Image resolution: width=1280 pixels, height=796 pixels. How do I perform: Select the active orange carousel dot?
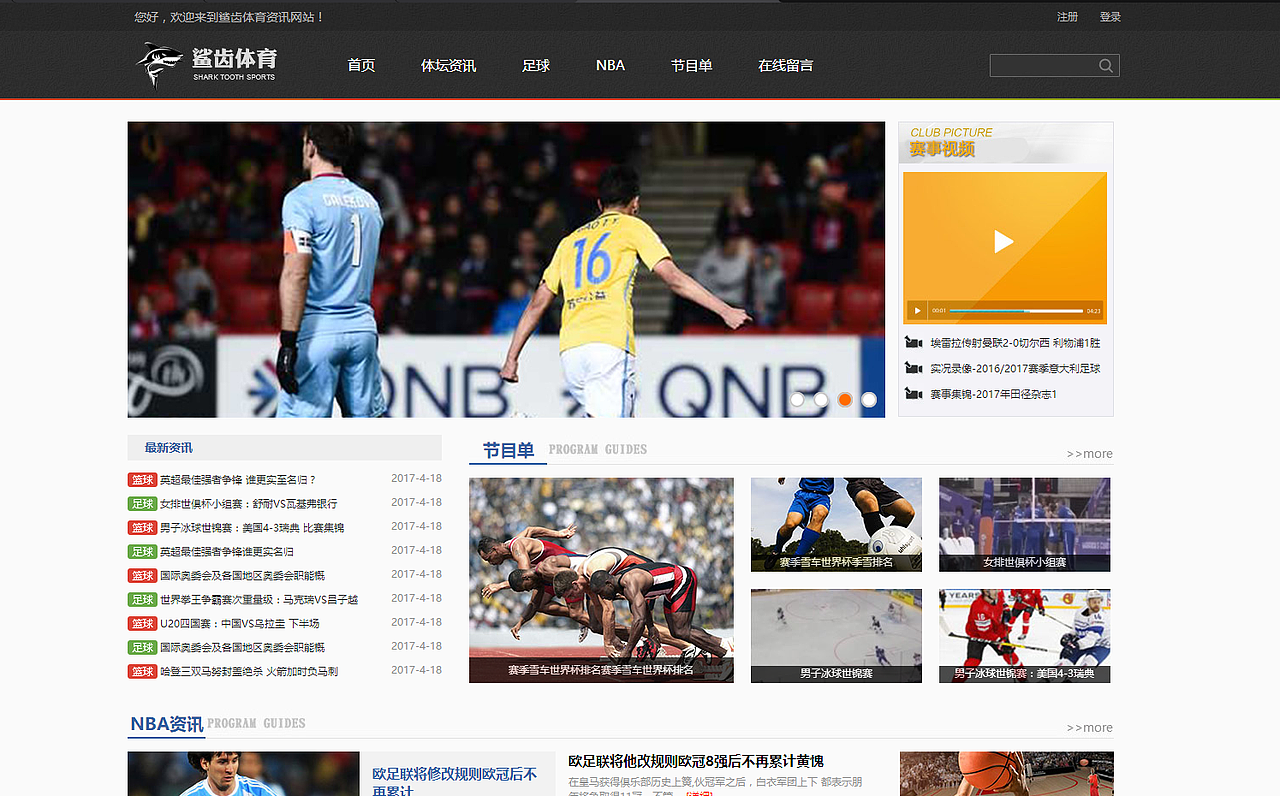pos(845,400)
